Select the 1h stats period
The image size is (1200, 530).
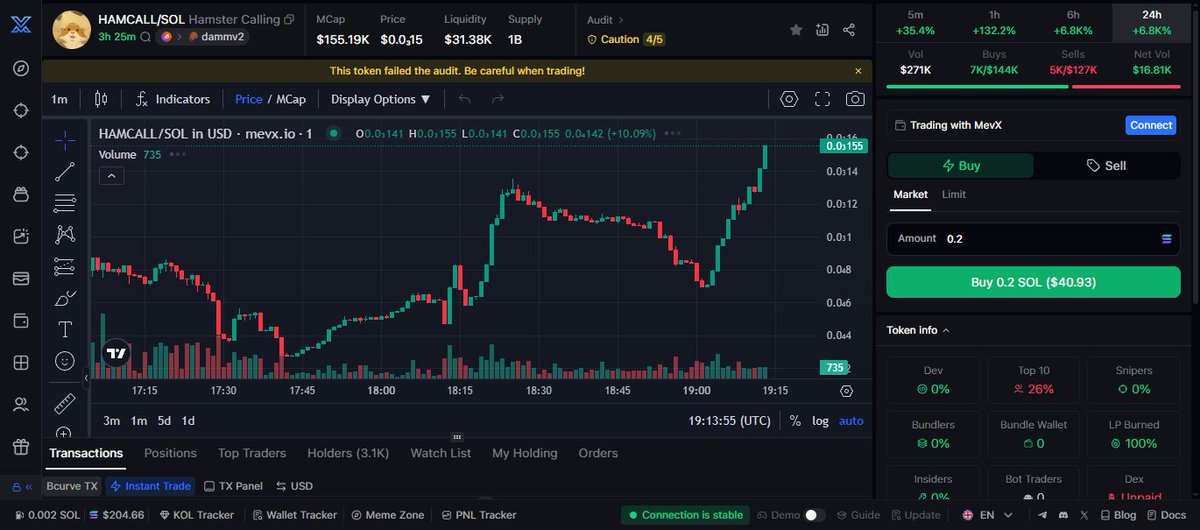[x=994, y=22]
